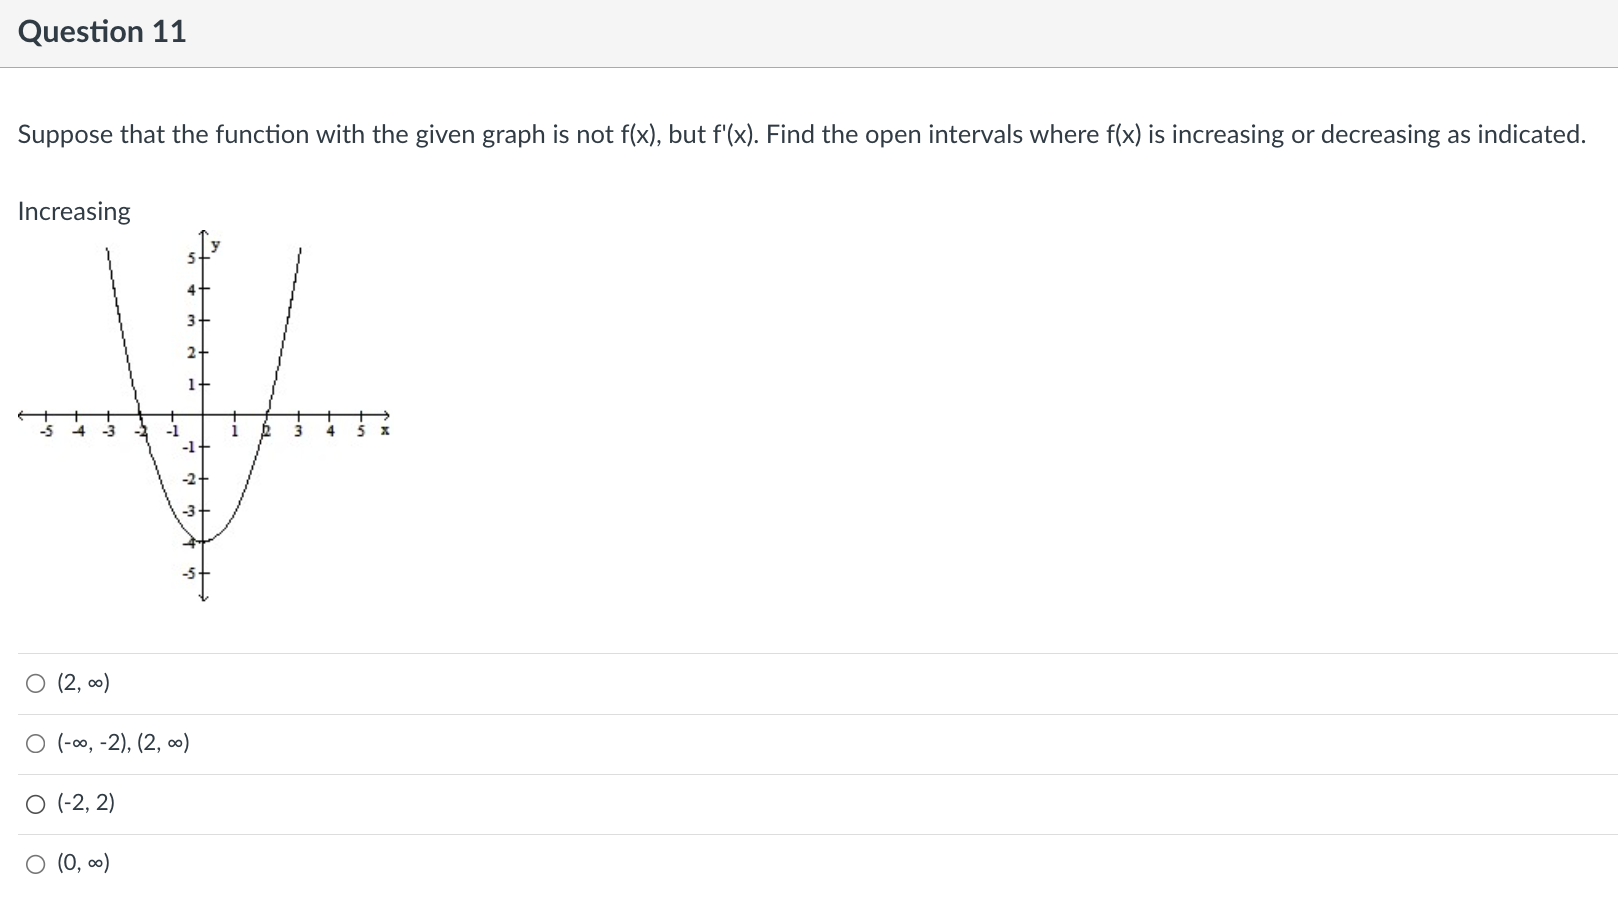Click the parabola graph image

[200, 420]
